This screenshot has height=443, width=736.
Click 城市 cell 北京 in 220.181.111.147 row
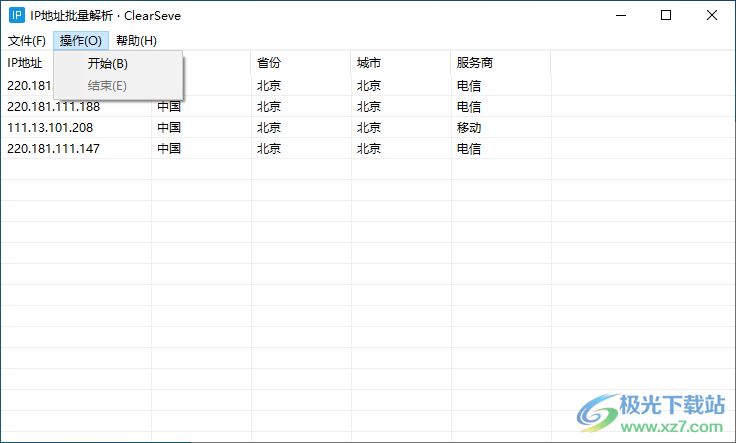click(x=369, y=149)
